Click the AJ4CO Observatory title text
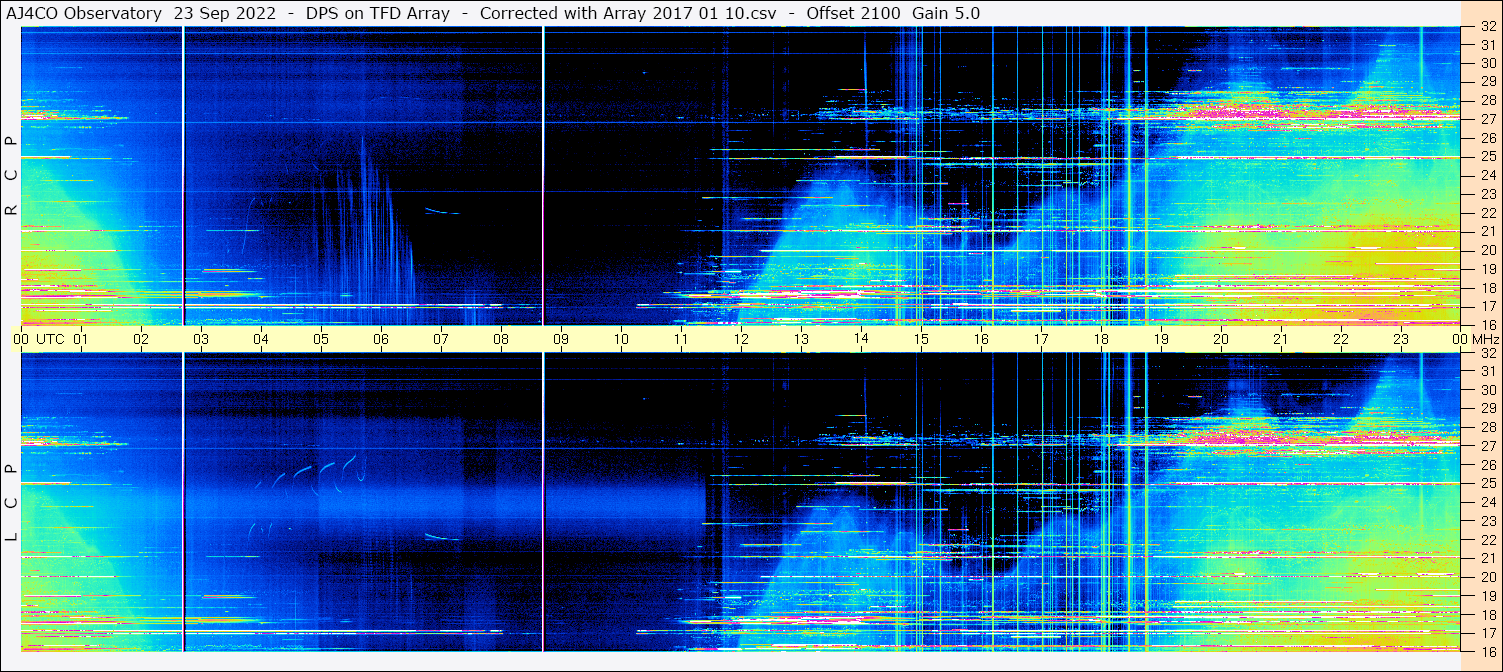The image size is (1503, 672). click(83, 13)
